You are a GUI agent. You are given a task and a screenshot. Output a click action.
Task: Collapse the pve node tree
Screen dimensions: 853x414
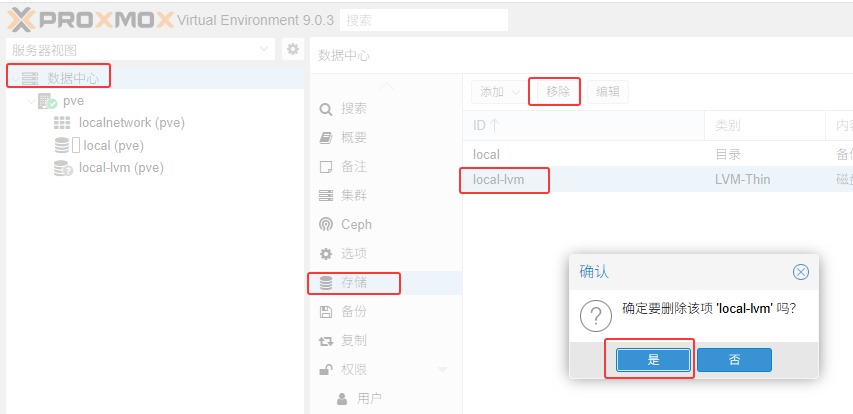(x=29, y=101)
